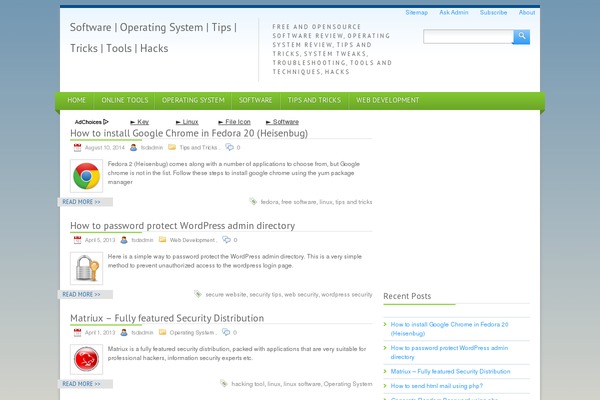The width and height of the screenshot is (600, 400).
Task: Click April 5, 2013 date text
Action: point(100,240)
